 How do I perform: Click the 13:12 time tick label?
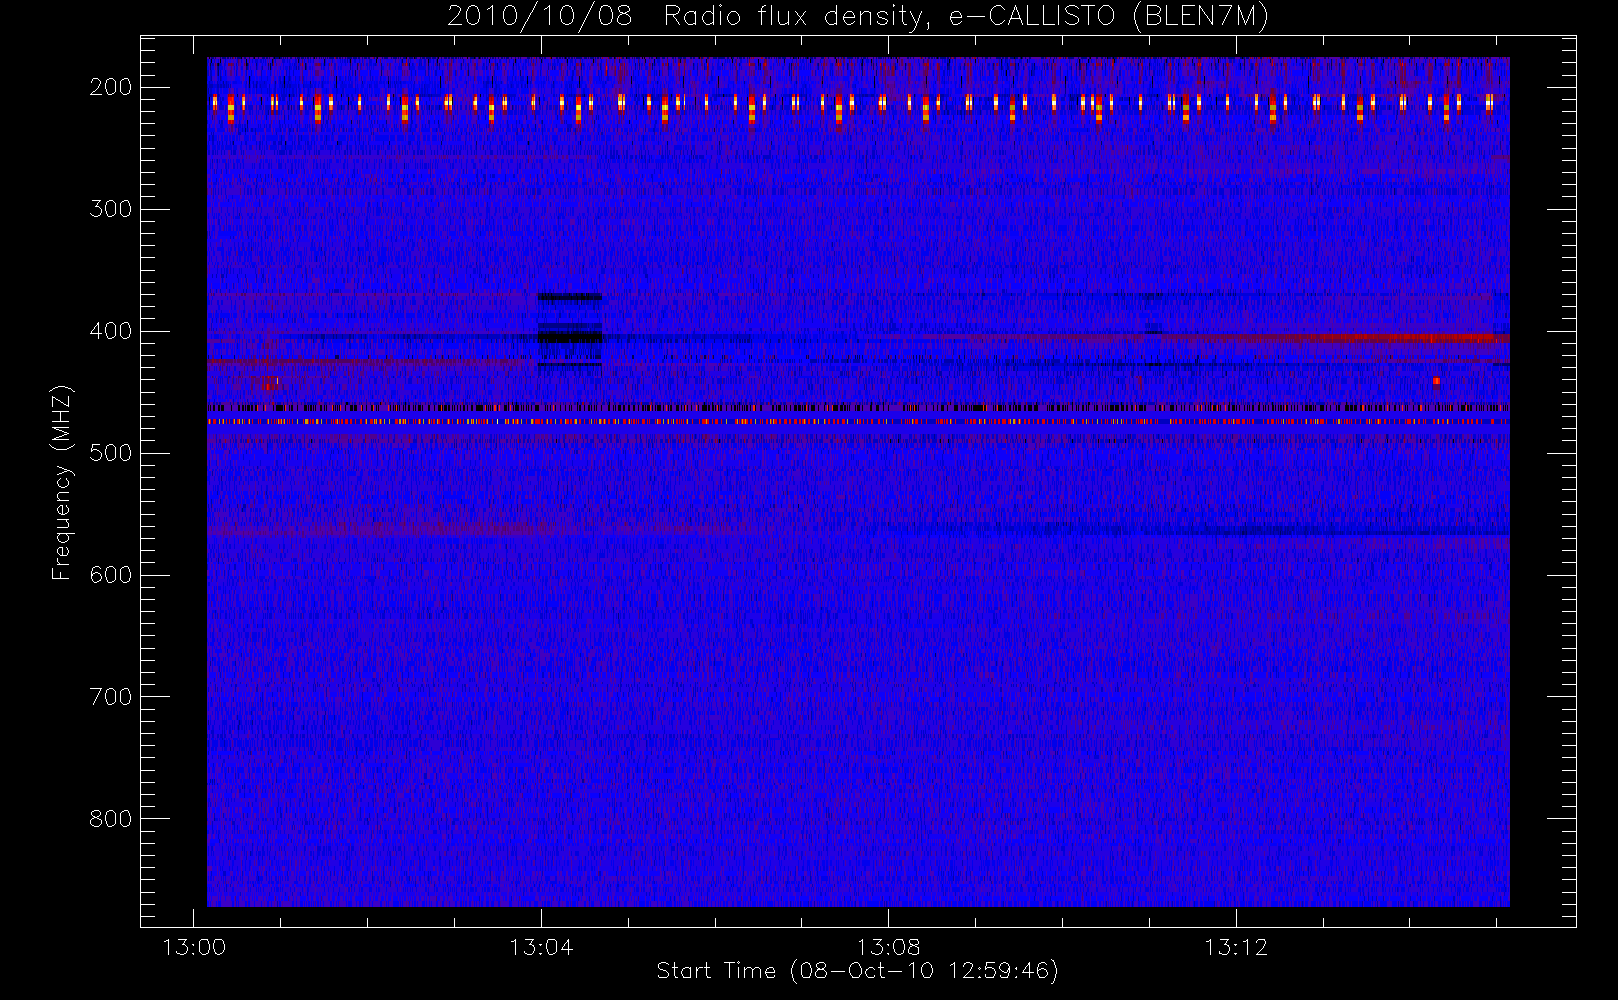point(1236,947)
